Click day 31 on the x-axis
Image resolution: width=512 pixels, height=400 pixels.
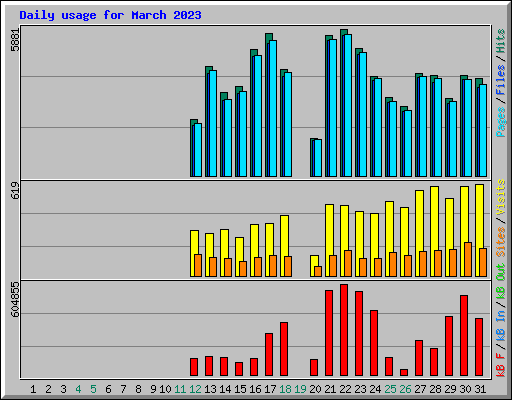pos(480,389)
